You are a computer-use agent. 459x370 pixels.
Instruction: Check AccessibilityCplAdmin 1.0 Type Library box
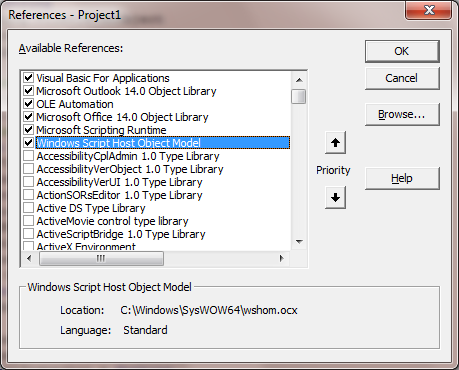point(29,156)
